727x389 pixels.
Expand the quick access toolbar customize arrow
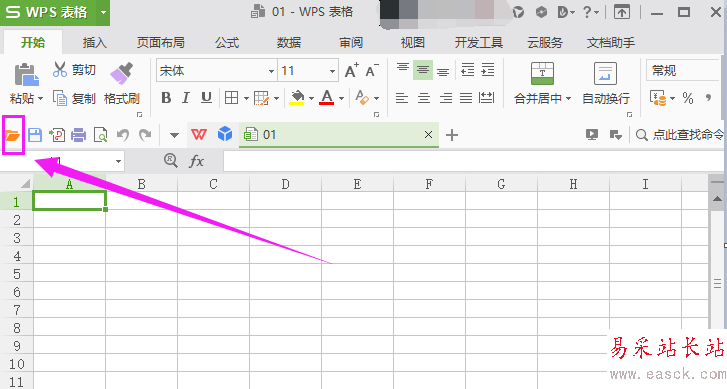(174, 135)
